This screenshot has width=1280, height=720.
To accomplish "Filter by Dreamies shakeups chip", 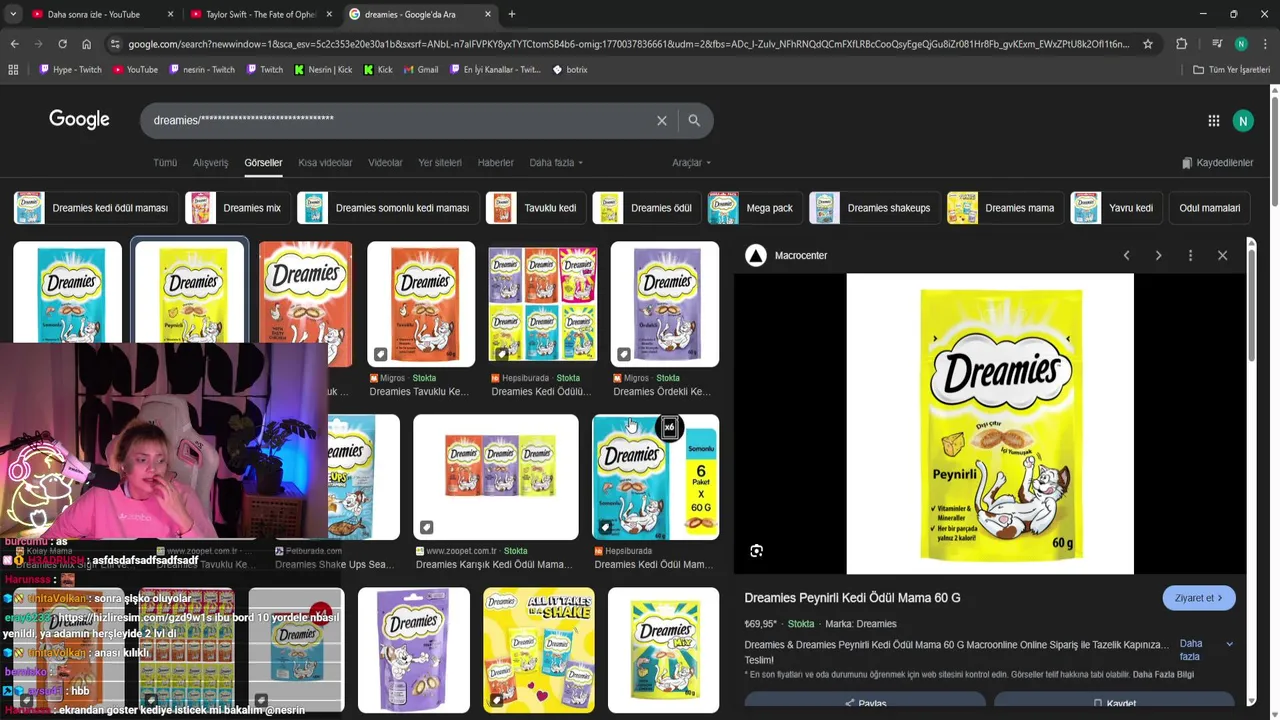I will click(874, 208).
